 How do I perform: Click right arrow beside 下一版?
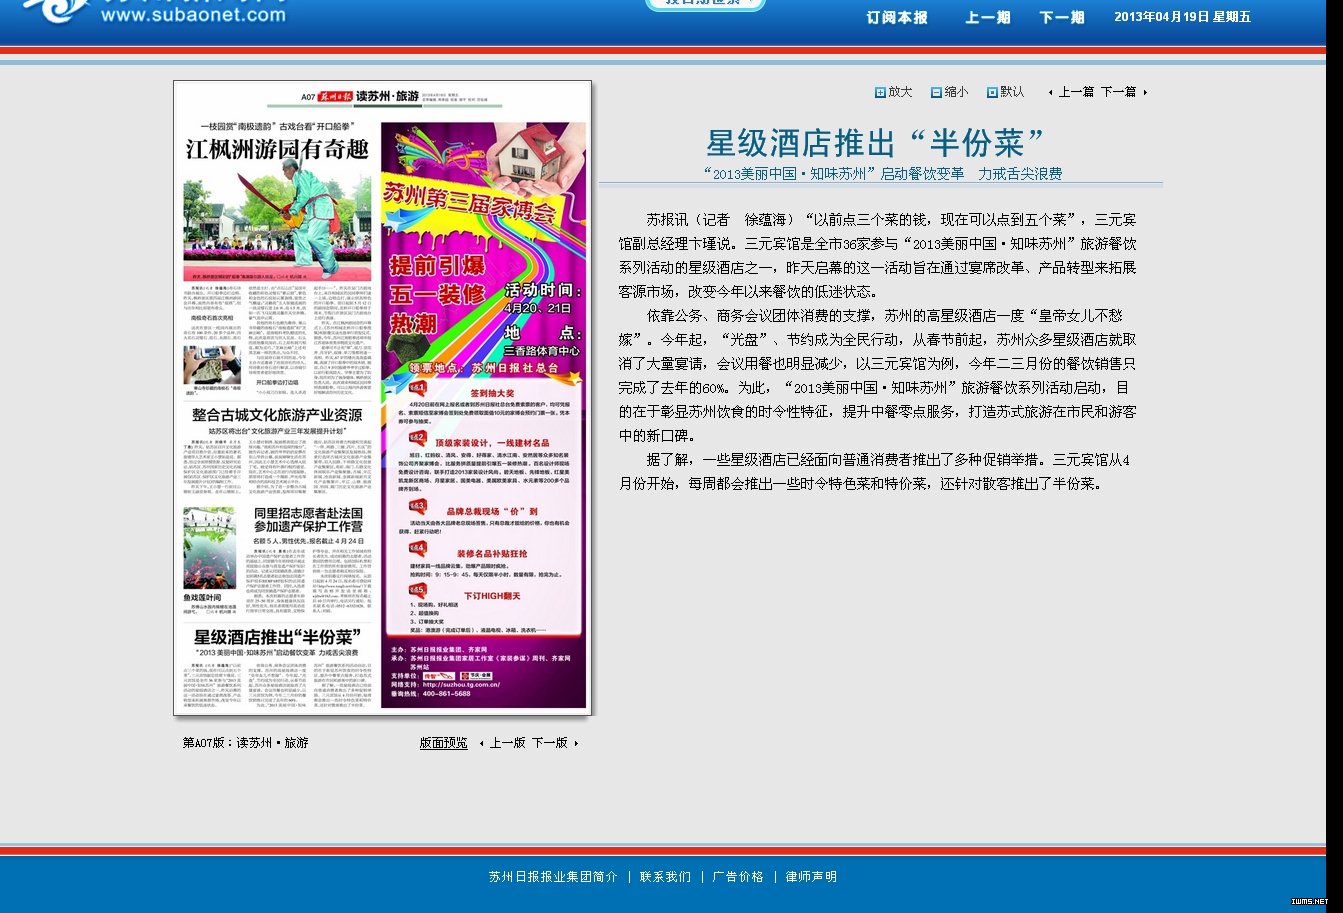[x=576, y=743]
